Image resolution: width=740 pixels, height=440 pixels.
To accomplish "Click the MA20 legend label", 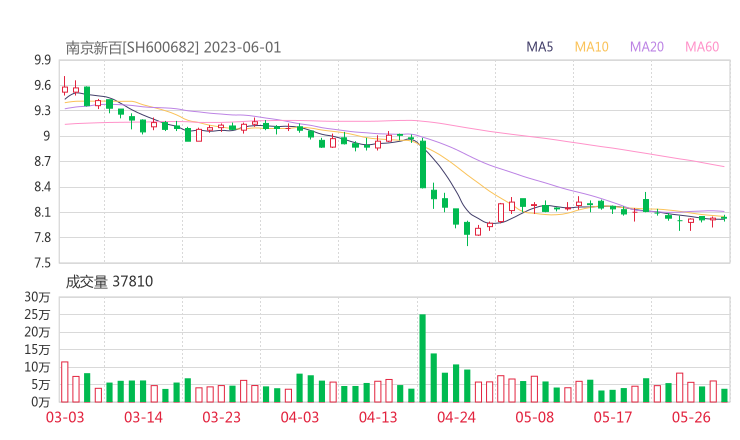I will [x=647, y=47].
